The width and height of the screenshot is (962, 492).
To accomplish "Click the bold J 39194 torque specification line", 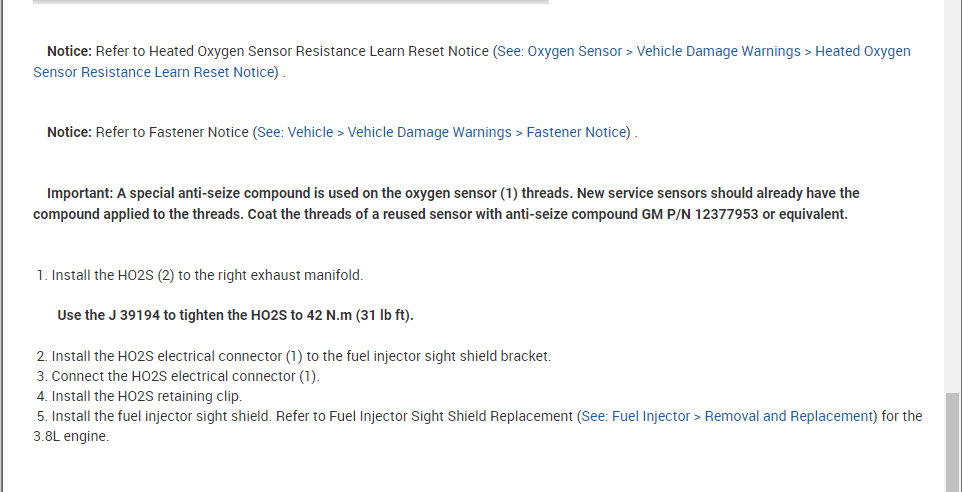I will point(235,315).
